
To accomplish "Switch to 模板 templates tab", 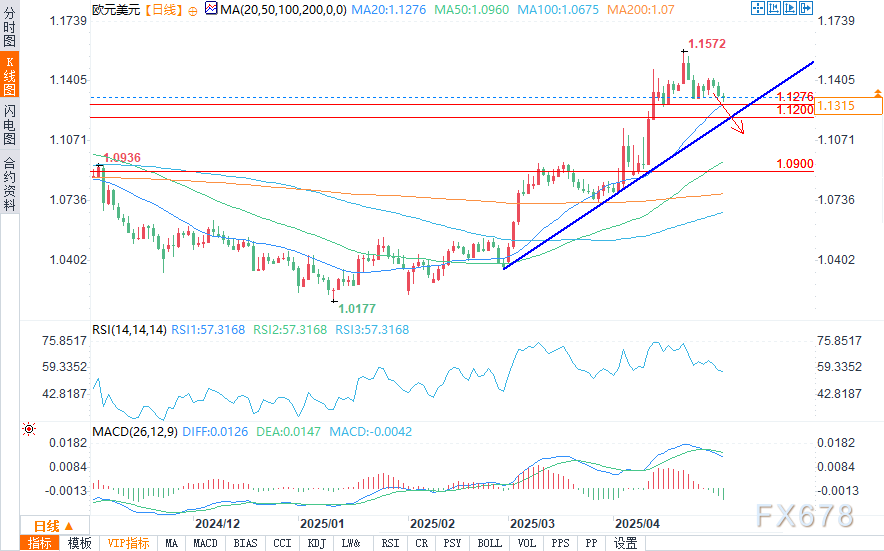I will click(79, 543).
